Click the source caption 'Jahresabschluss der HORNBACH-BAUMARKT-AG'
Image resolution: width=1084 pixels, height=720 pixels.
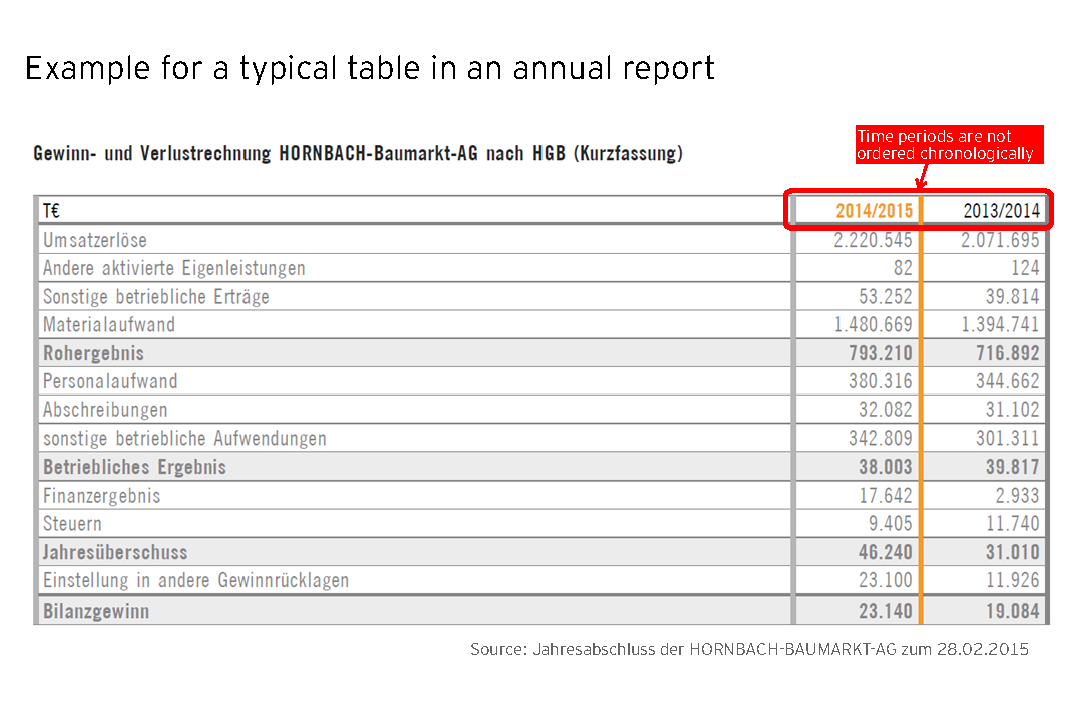[x=714, y=649]
